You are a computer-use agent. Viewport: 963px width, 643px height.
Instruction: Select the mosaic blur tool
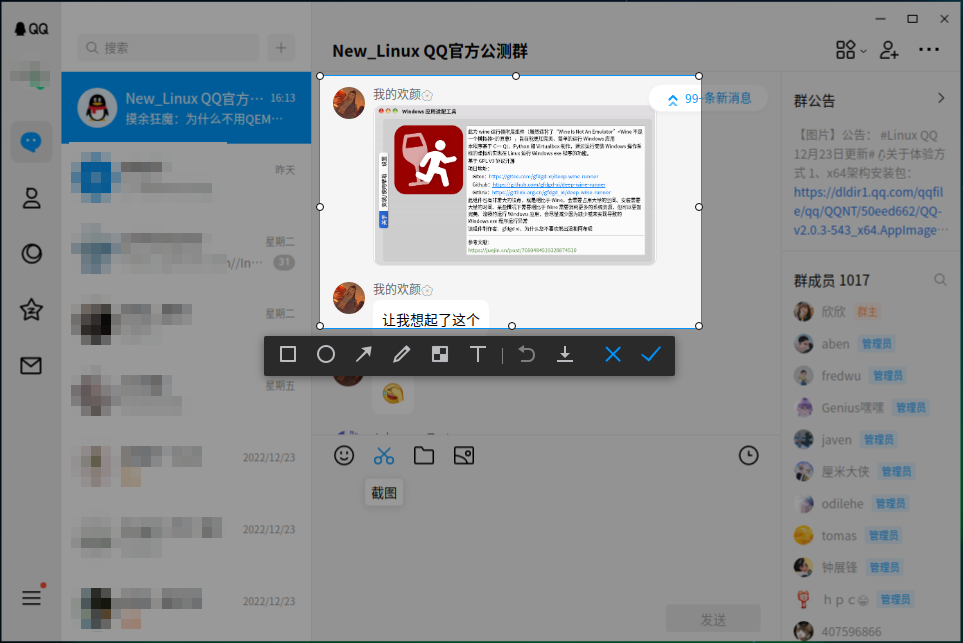click(x=440, y=354)
